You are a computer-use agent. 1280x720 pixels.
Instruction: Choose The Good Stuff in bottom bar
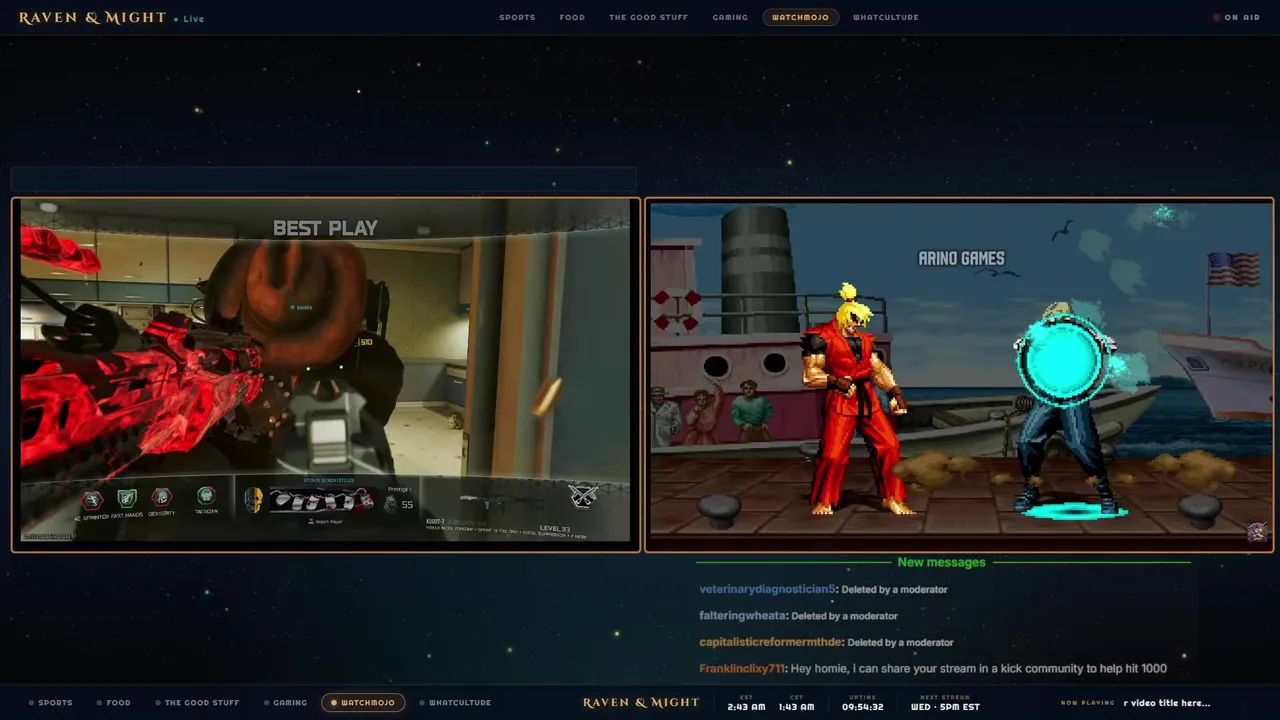(x=197, y=702)
